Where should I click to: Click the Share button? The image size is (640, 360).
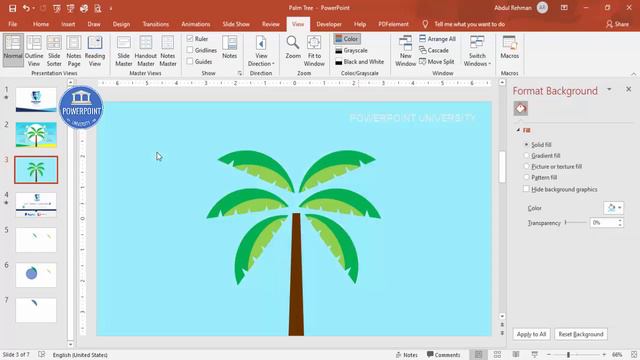click(618, 24)
